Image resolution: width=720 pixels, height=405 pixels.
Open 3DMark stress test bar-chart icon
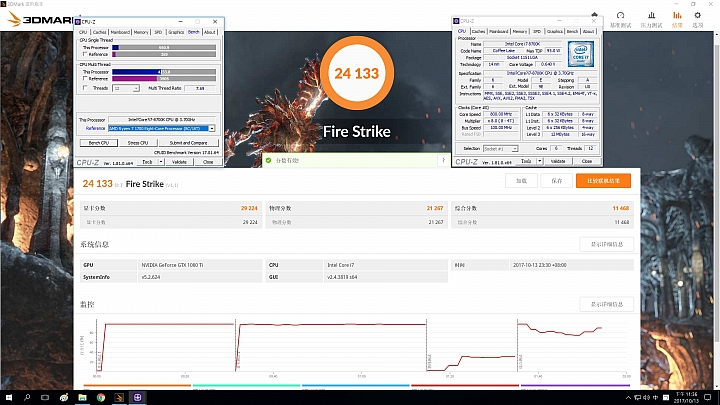(651, 16)
